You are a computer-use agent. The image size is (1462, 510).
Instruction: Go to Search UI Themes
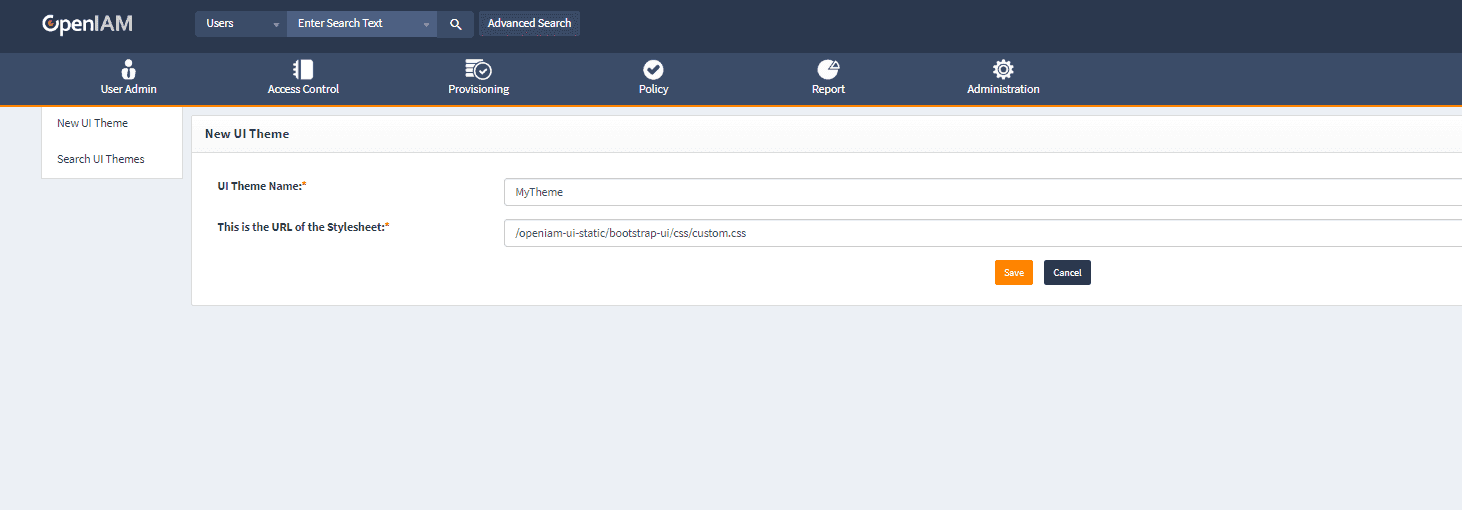coord(101,159)
